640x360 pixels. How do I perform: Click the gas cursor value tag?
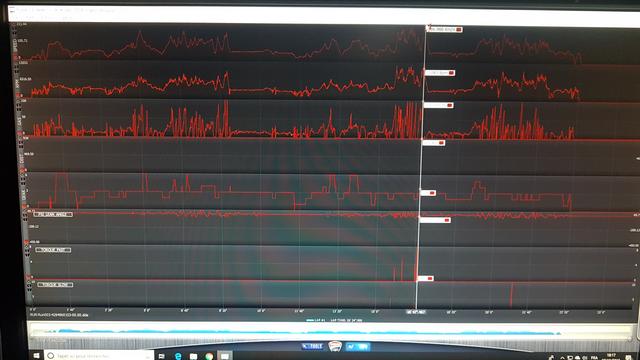pos(438,105)
